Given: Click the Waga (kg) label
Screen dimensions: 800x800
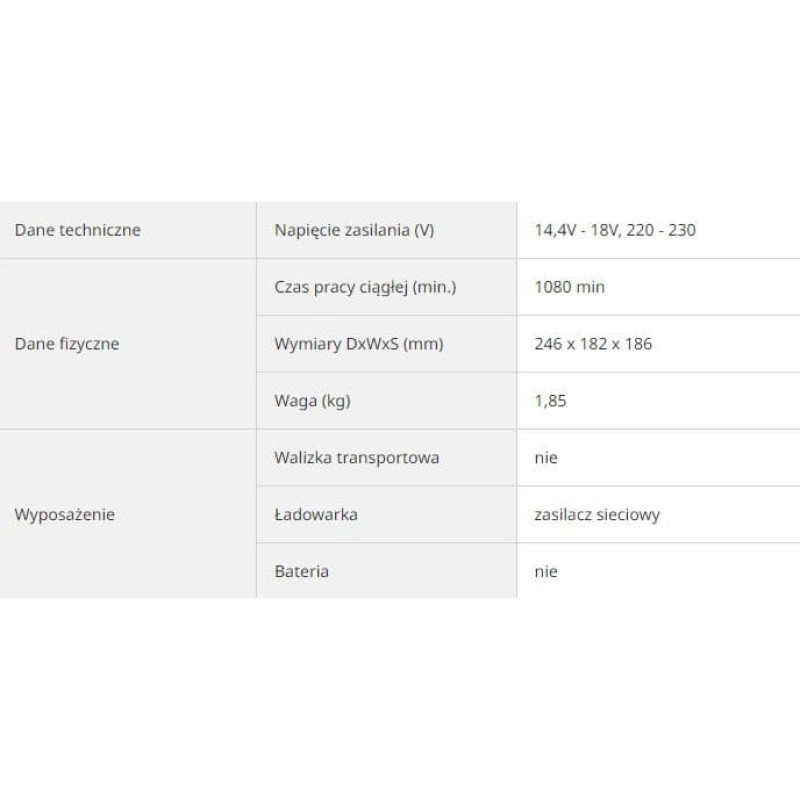Looking at the screenshot, I should point(312,401).
